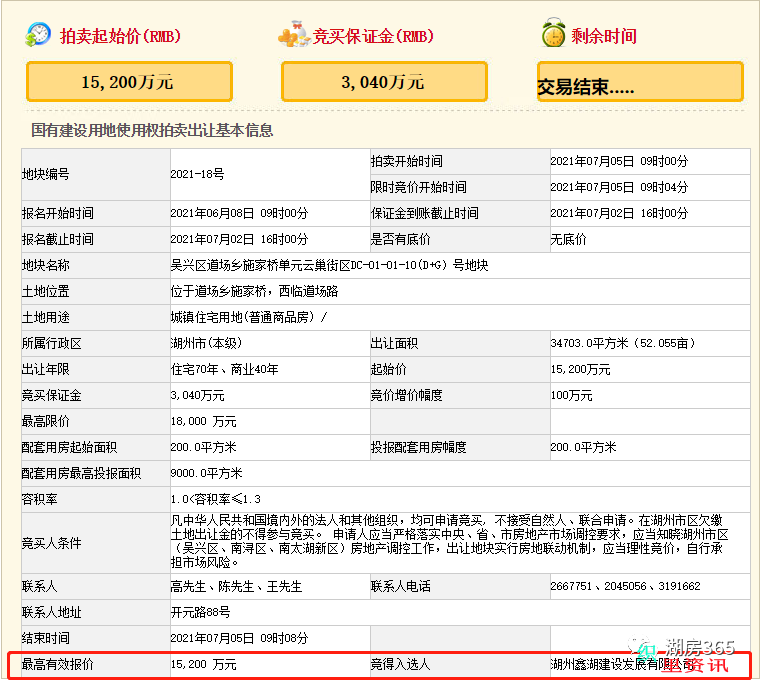Click the label 联系人电话
The height and width of the screenshot is (681, 760).
coord(400,586)
